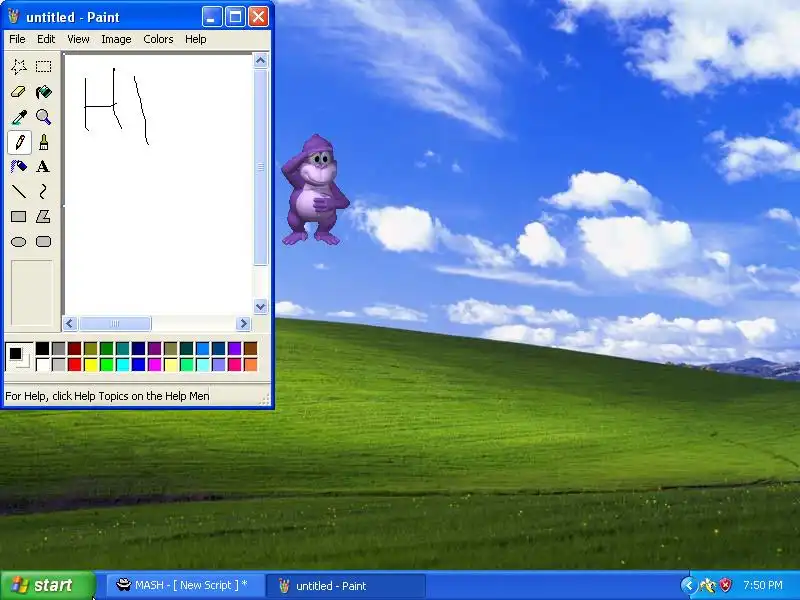The image size is (800, 600).
Task: Open the View menu
Action: (78, 39)
